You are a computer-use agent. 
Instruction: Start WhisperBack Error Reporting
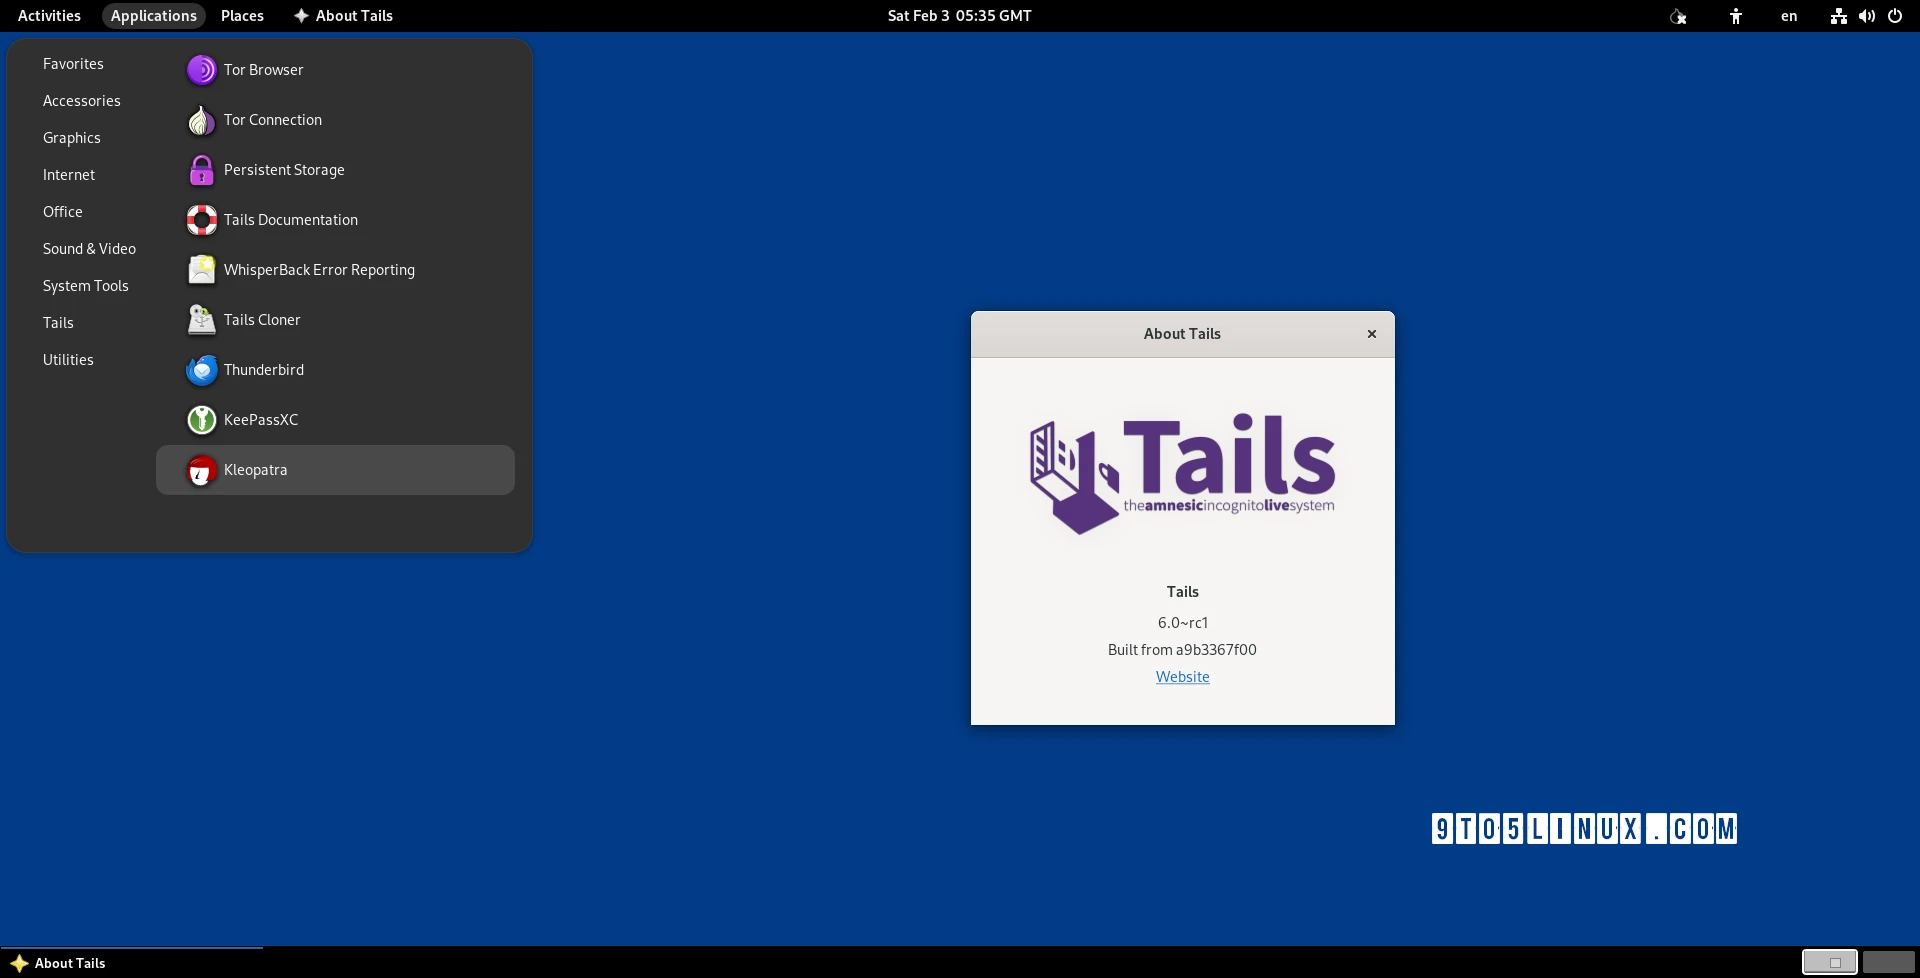coord(318,270)
